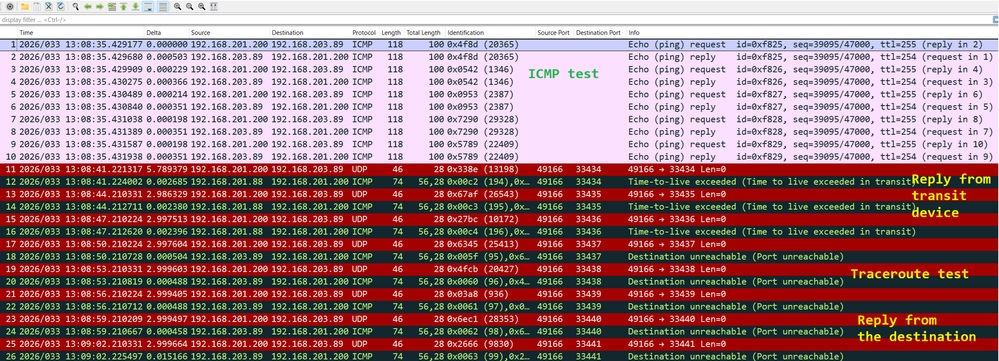The height and width of the screenshot is (361, 999).
Task: Select packet 20 with destination port 33438
Action: (500, 281)
